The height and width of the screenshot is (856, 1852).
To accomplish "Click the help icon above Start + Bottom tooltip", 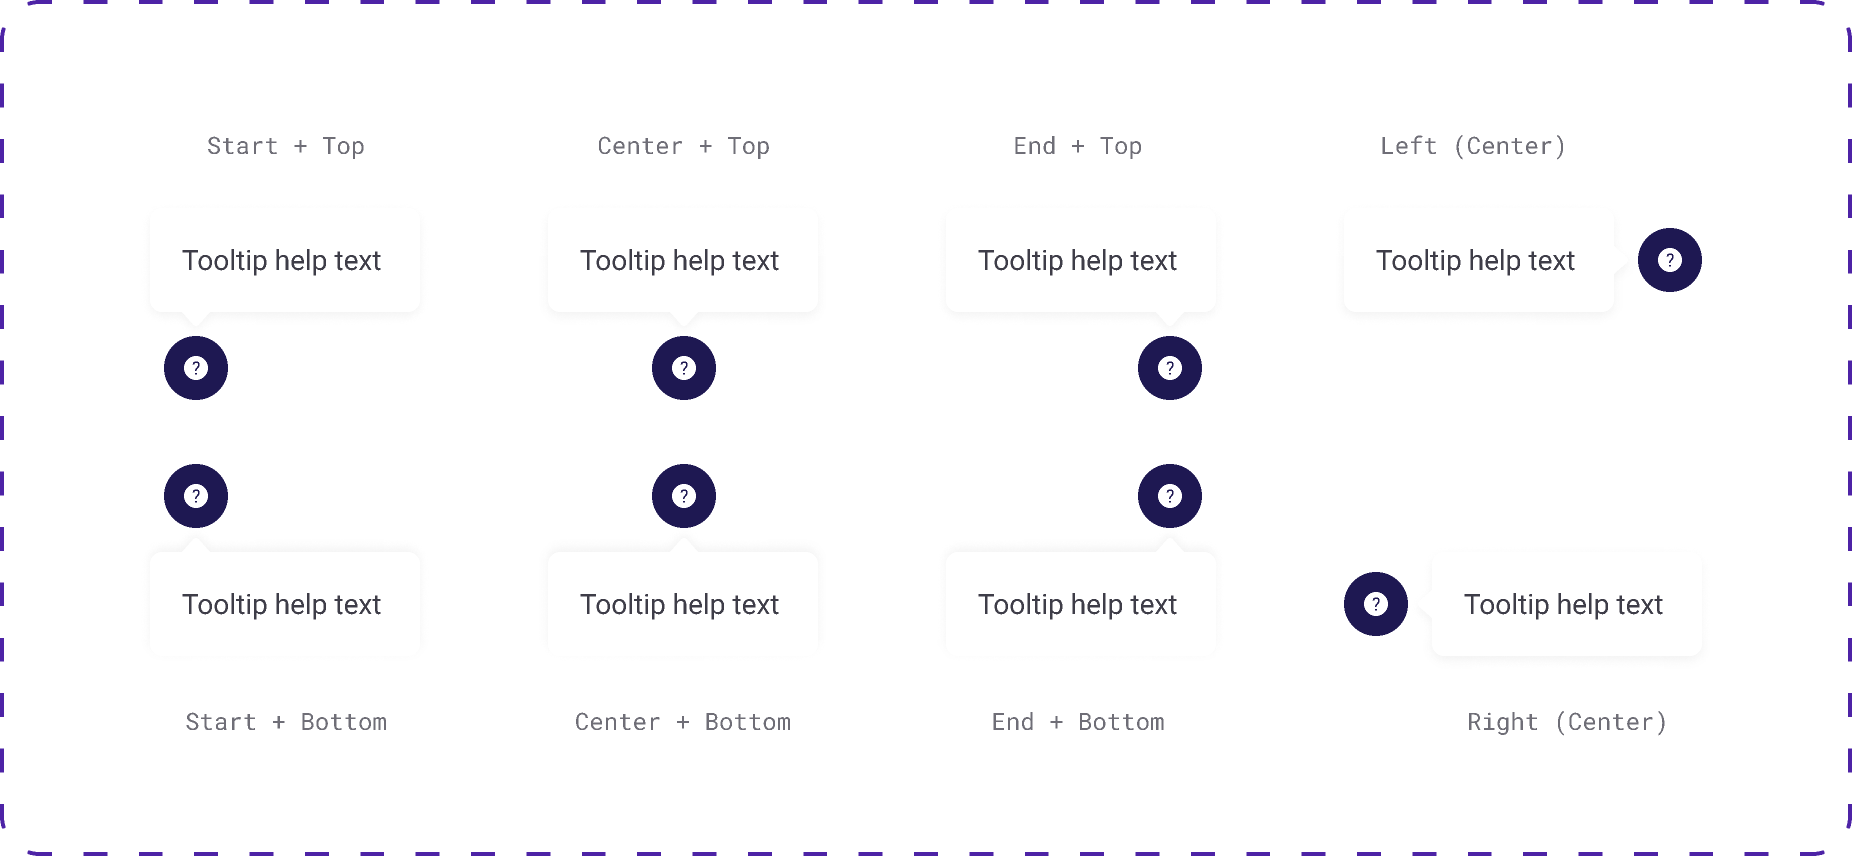I will click(196, 495).
